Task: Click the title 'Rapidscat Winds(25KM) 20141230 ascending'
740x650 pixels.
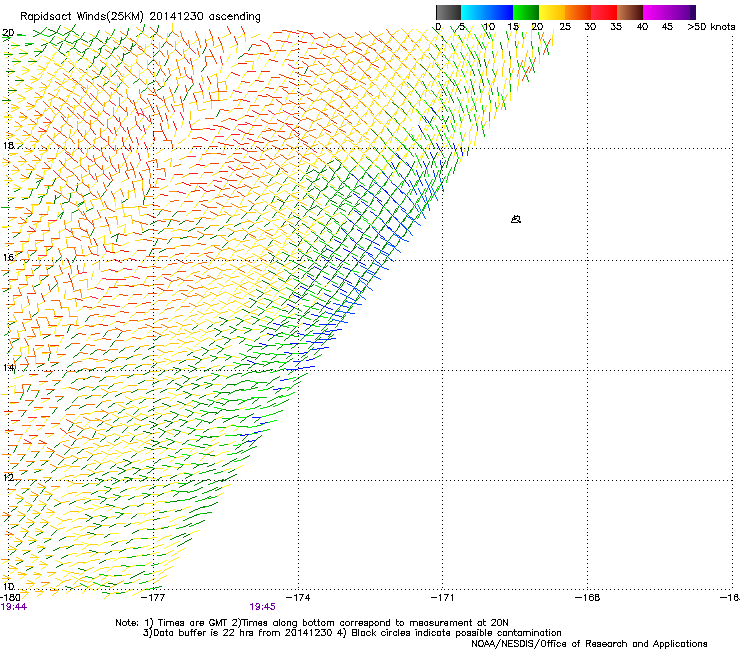Action: (140, 17)
